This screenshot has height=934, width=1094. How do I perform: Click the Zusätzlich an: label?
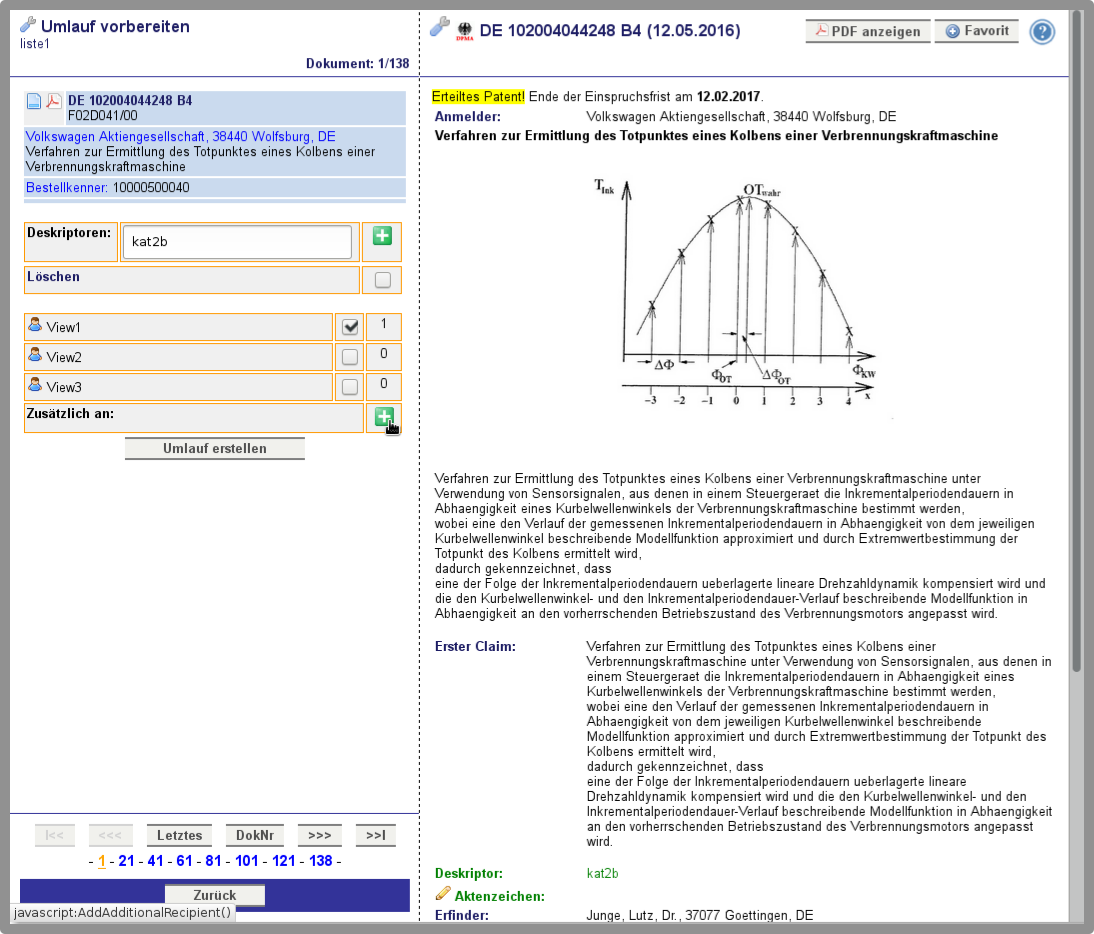(70, 414)
